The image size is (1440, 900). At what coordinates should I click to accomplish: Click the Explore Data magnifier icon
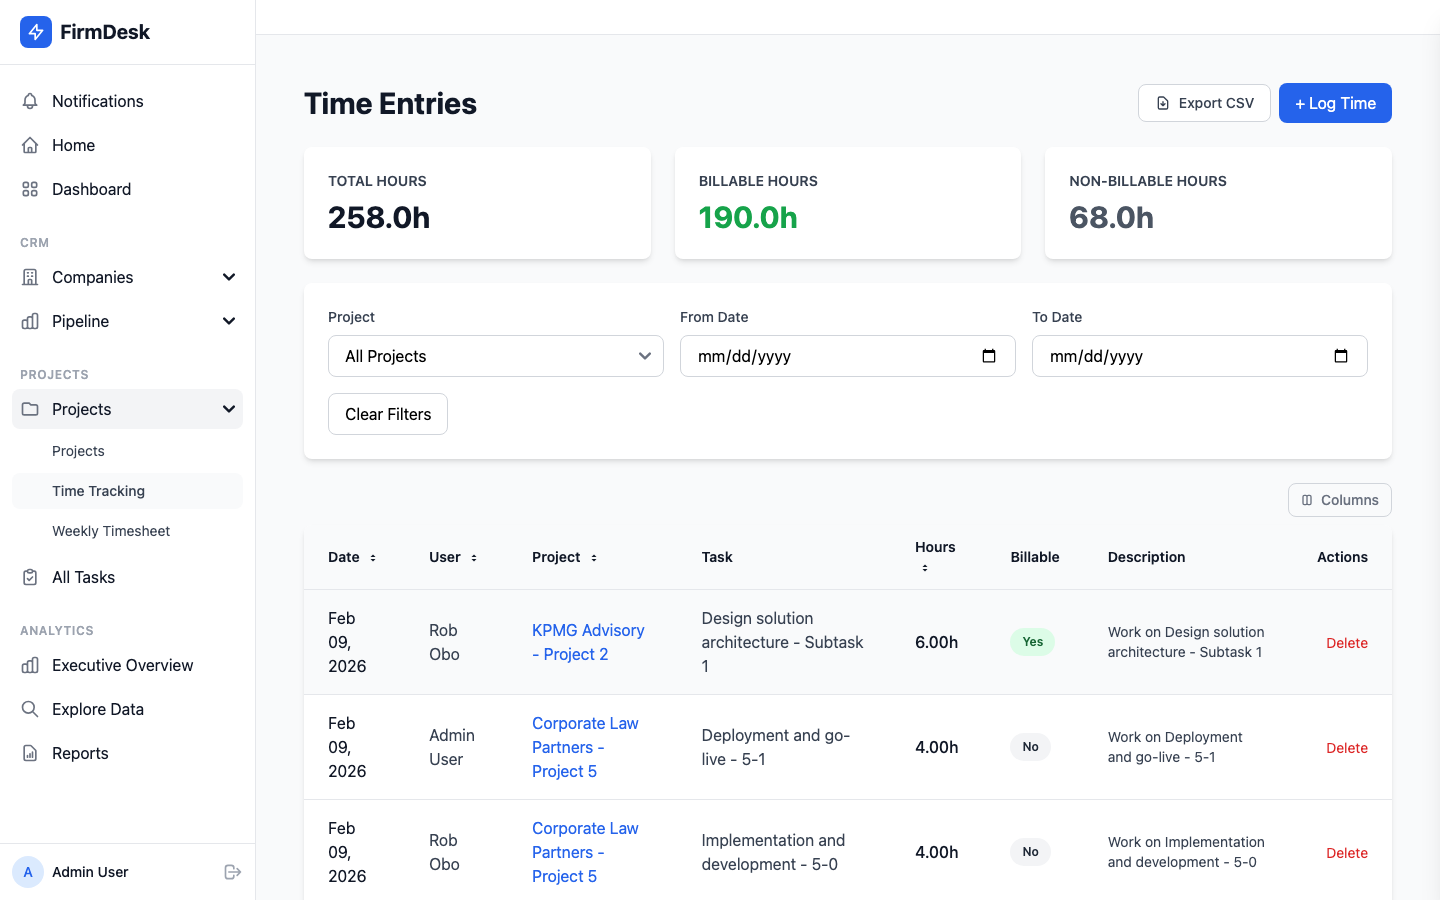(x=30, y=709)
